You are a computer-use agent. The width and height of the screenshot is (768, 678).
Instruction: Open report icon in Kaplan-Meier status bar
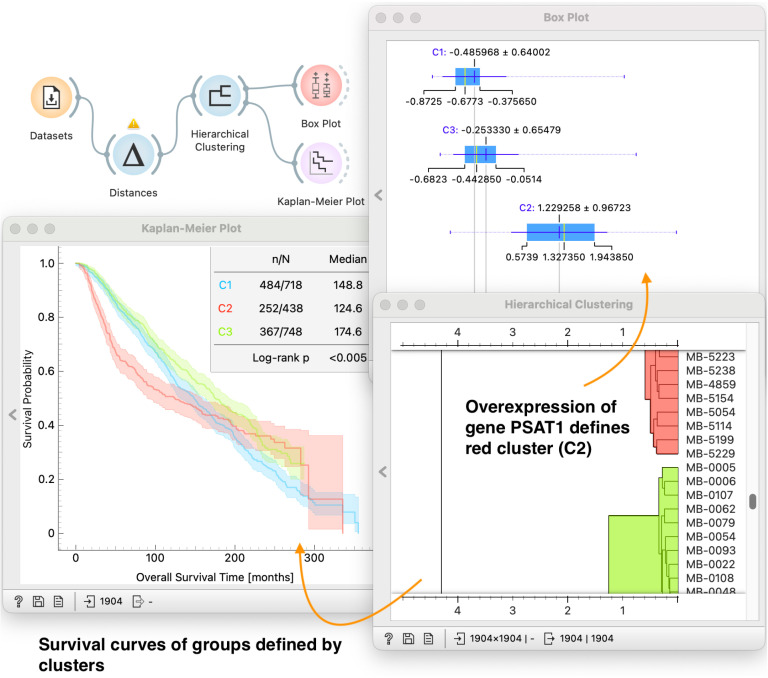[x=58, y=601]
